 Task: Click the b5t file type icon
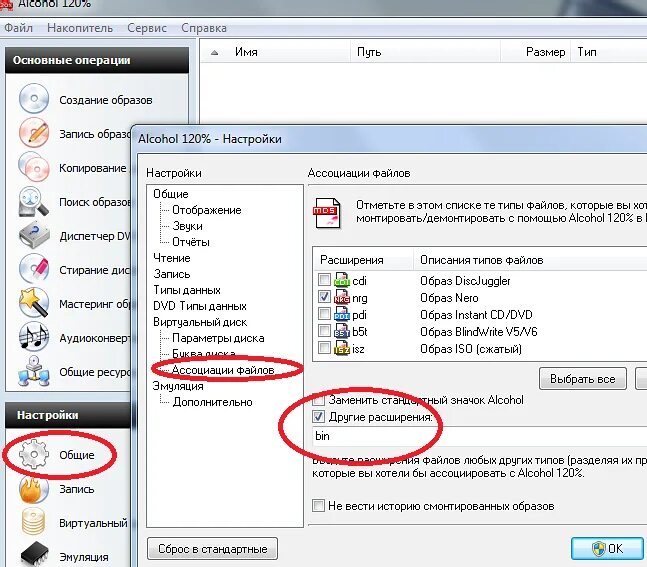342,331
